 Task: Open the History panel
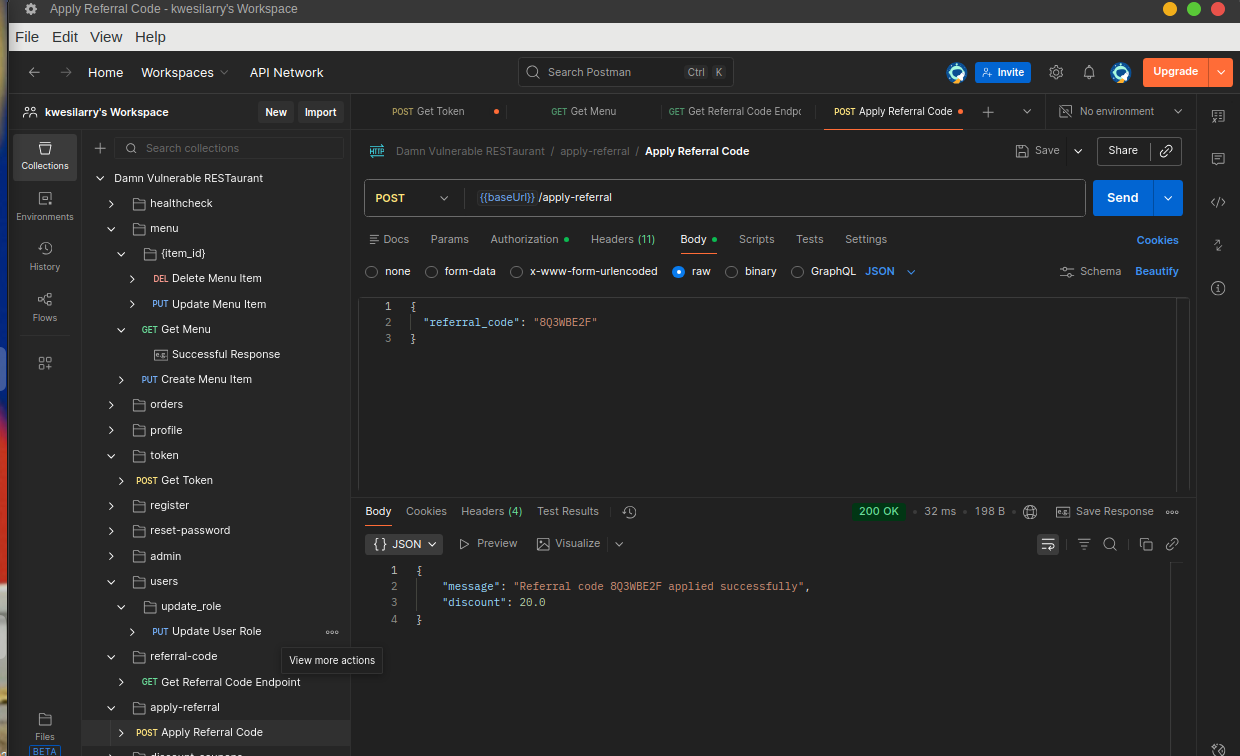pyautogui.click(x=44, y=256)
